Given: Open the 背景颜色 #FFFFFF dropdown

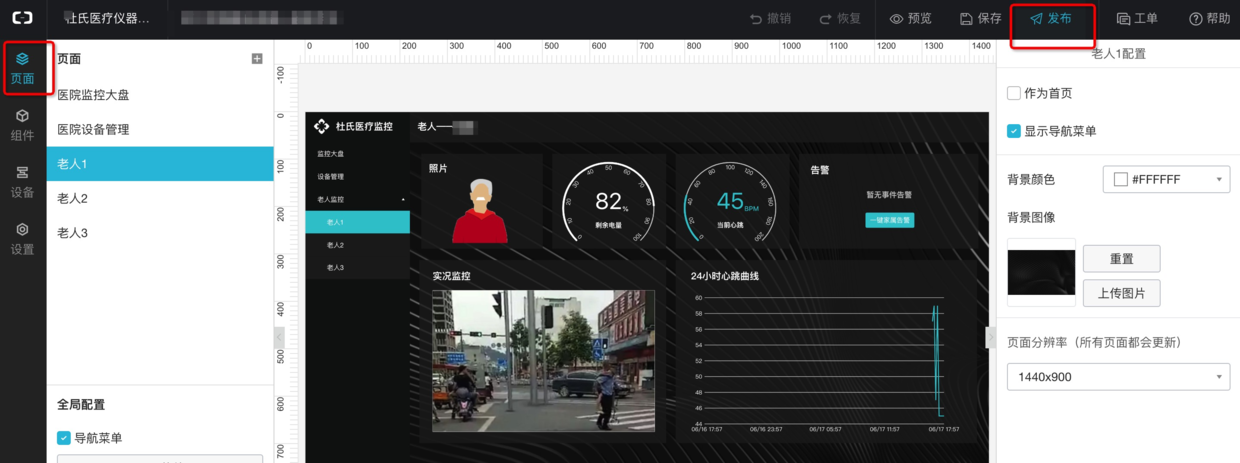Looking at the screenshot, I should pos(1166,179).
